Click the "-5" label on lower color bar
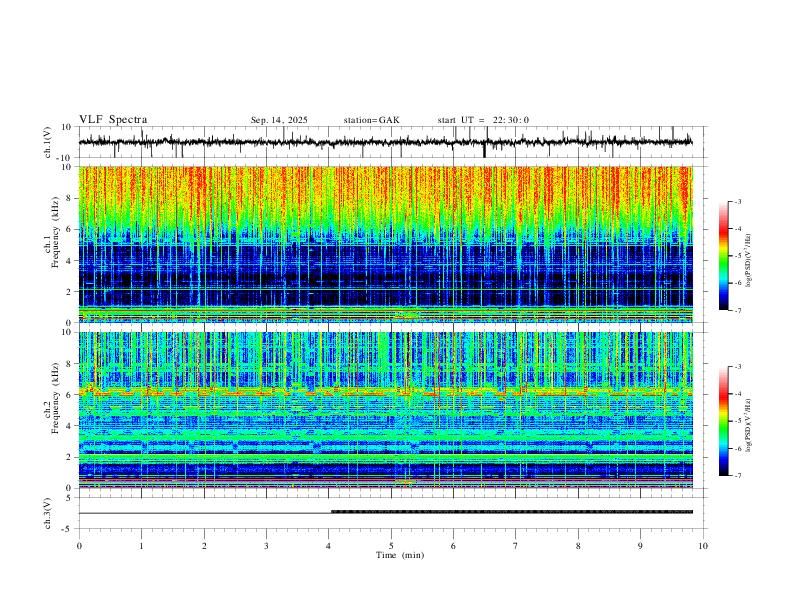The width and height of the screenshot is (792, 612). [x=738, y=421]
